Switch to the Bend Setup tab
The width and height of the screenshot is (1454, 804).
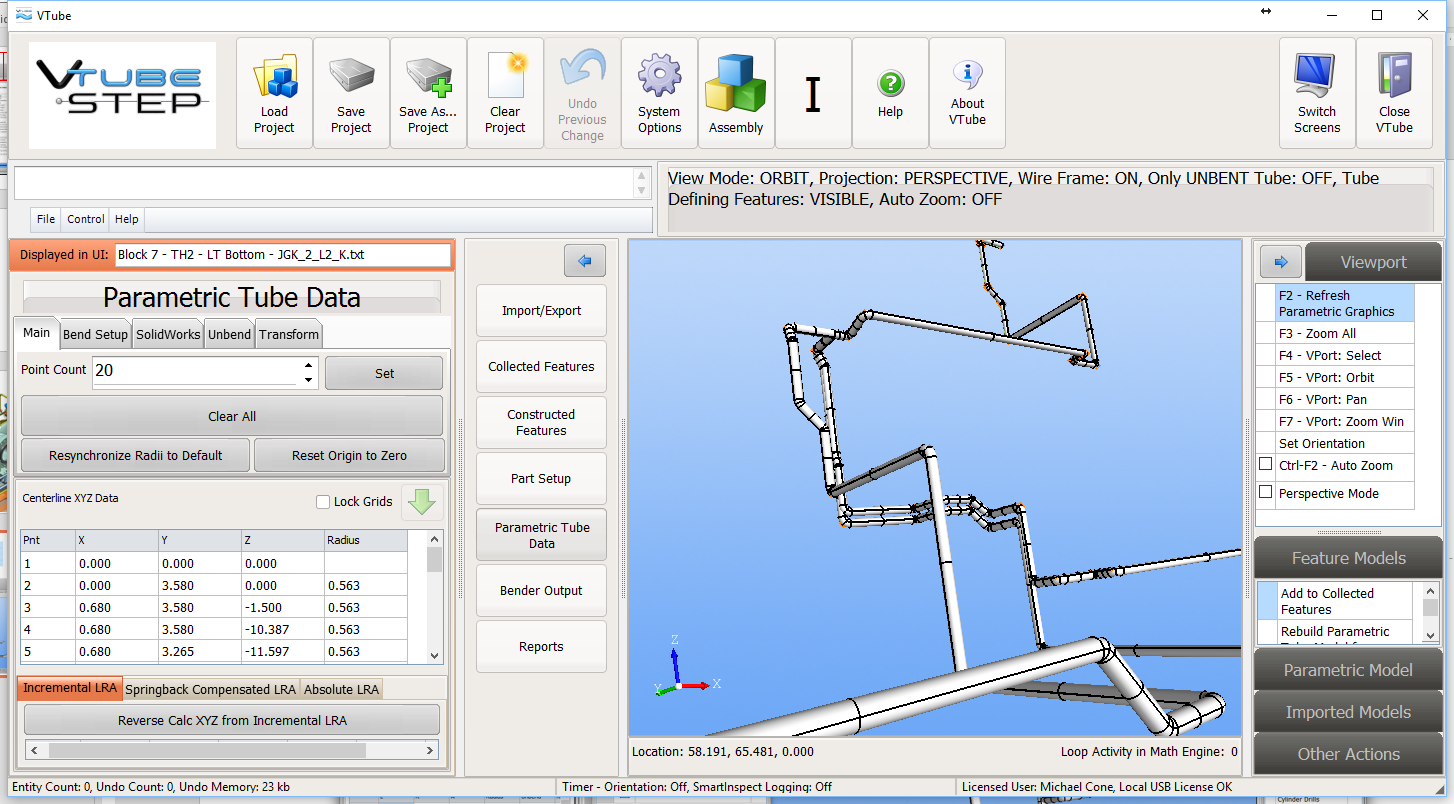(96, 334)
